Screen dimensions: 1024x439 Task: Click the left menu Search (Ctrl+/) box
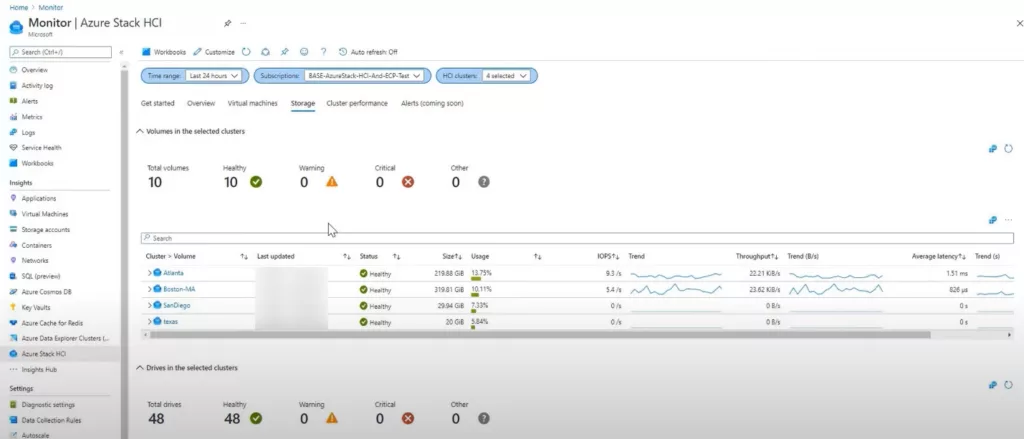click(x=60, y=52)
